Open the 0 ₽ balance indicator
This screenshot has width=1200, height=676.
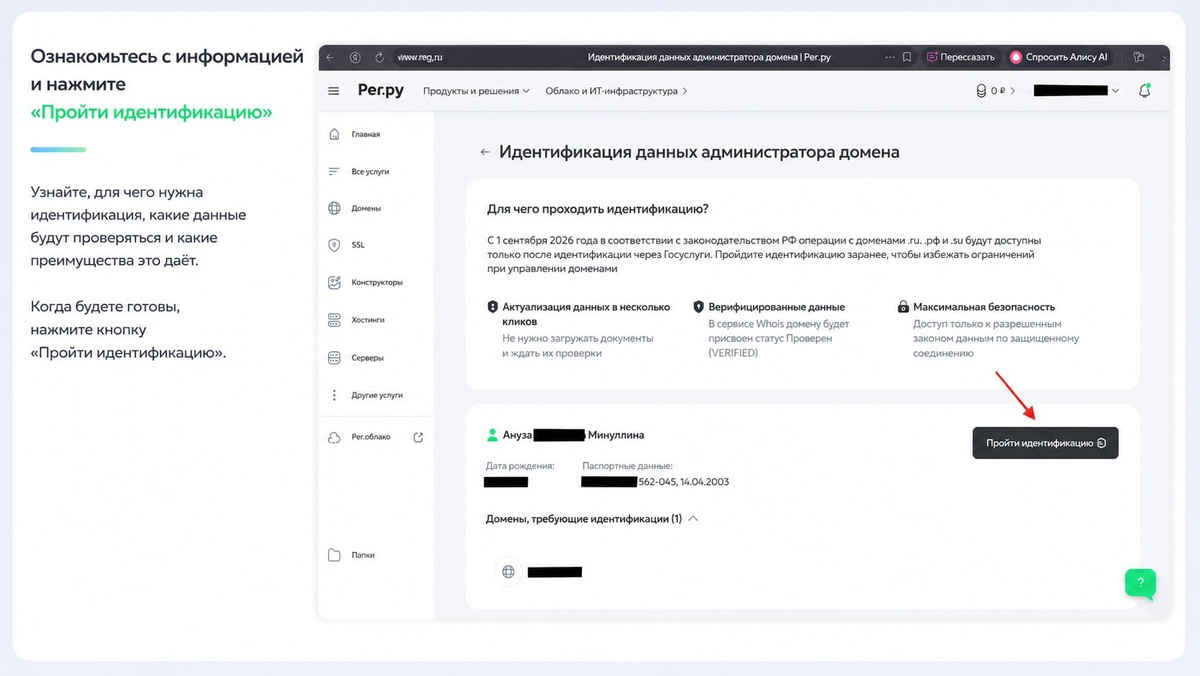[x=995, y=91]
